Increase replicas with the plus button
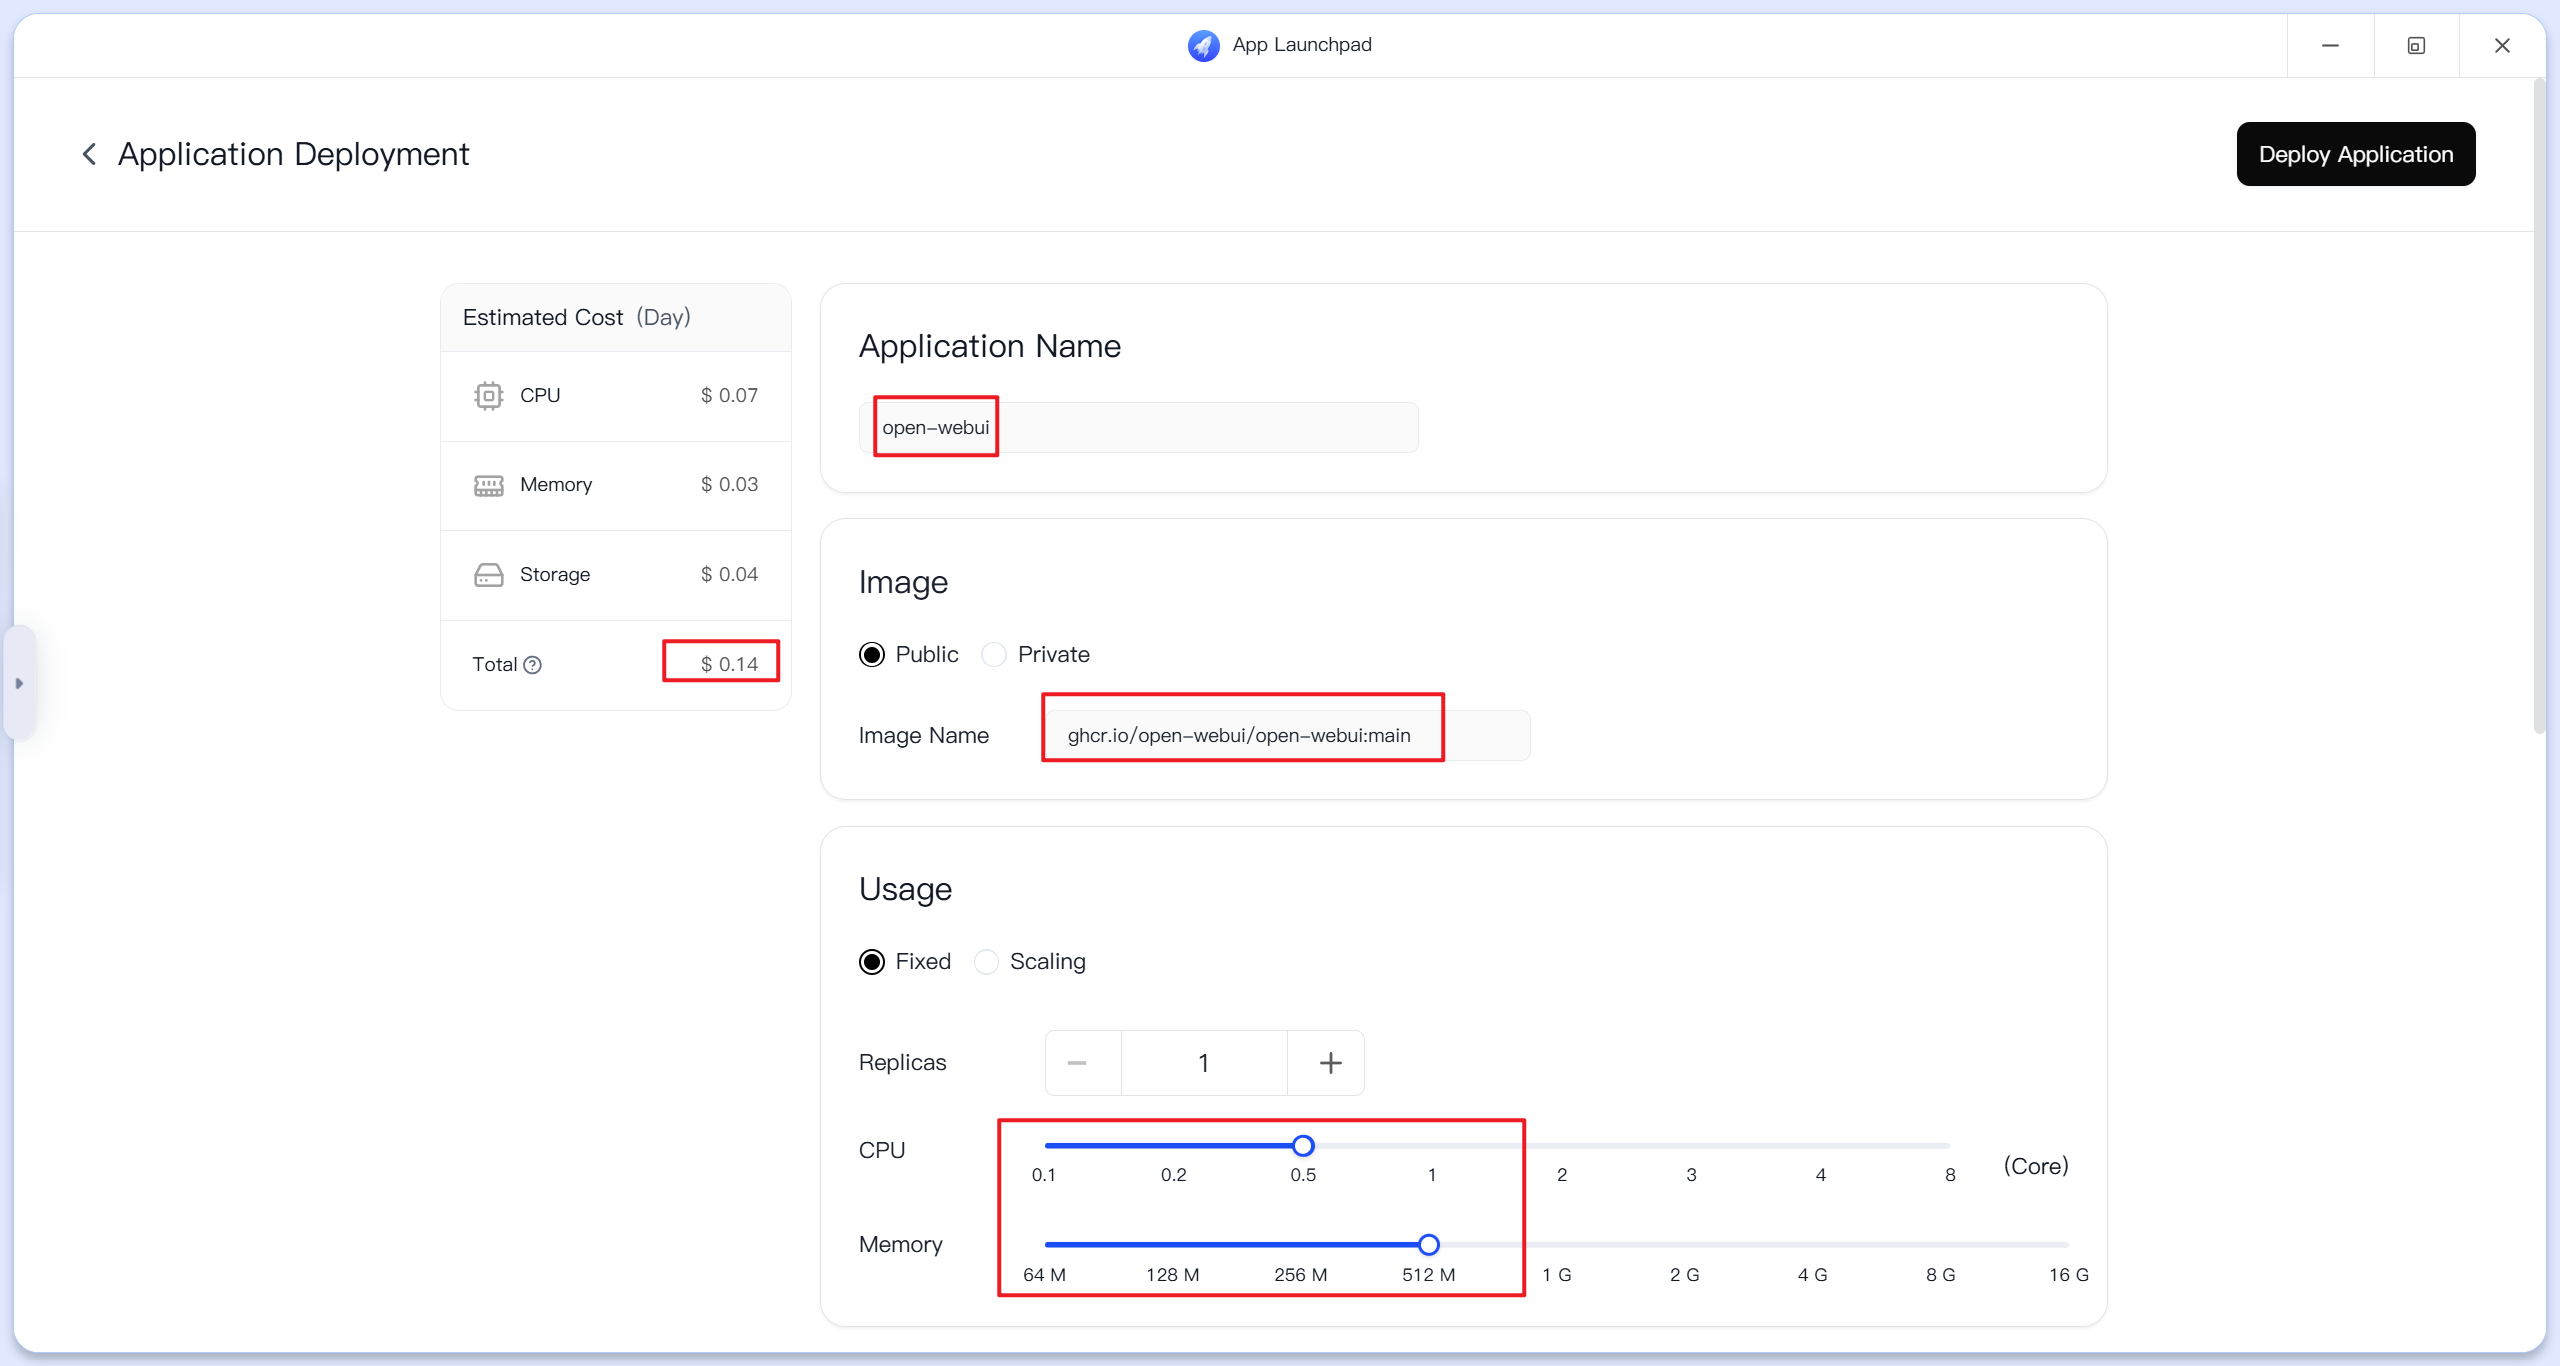The width and height of the screenshot is (2560, 1366). [x=1330, y=1063]
